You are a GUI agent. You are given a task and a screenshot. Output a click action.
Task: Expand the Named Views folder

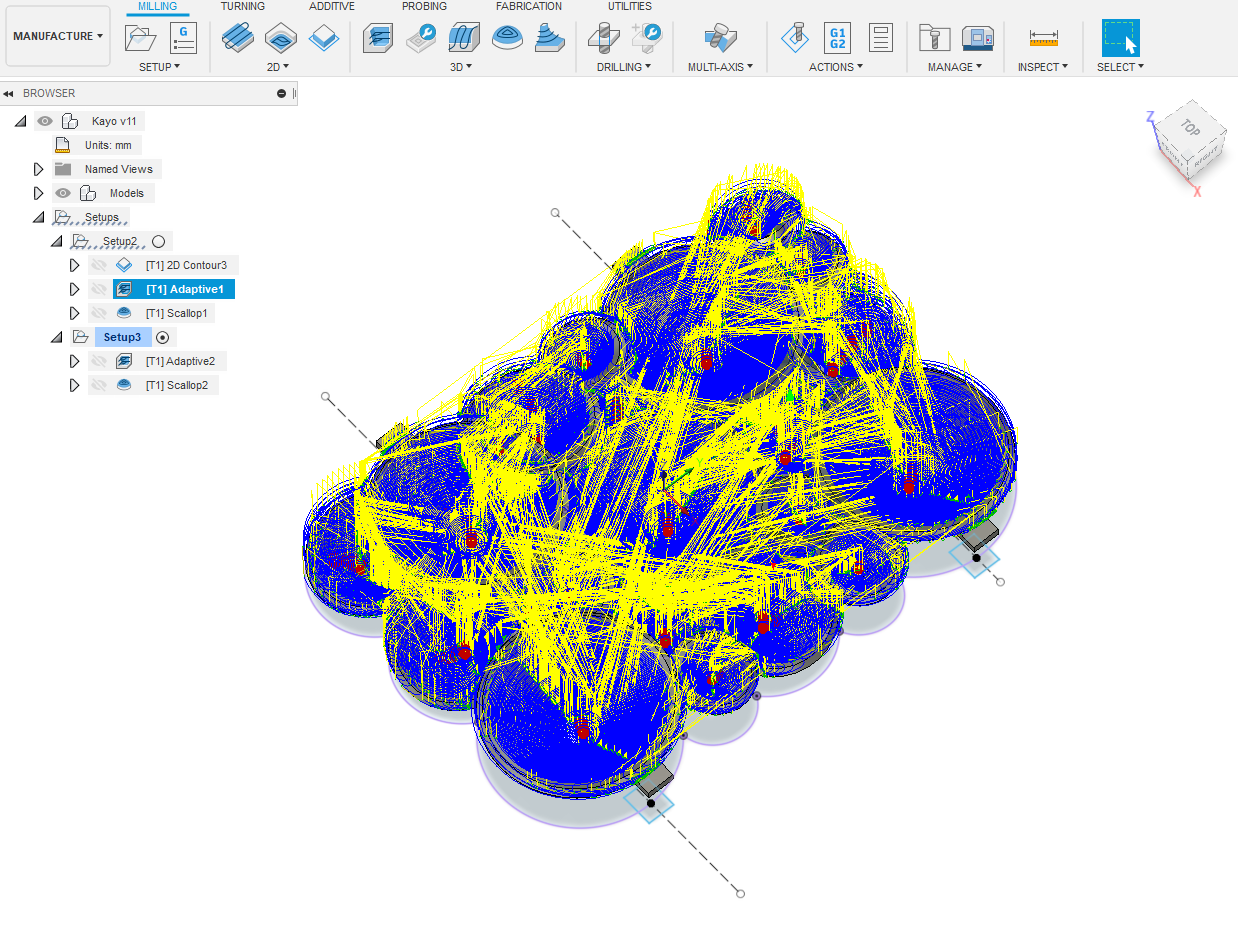point(39,169)
